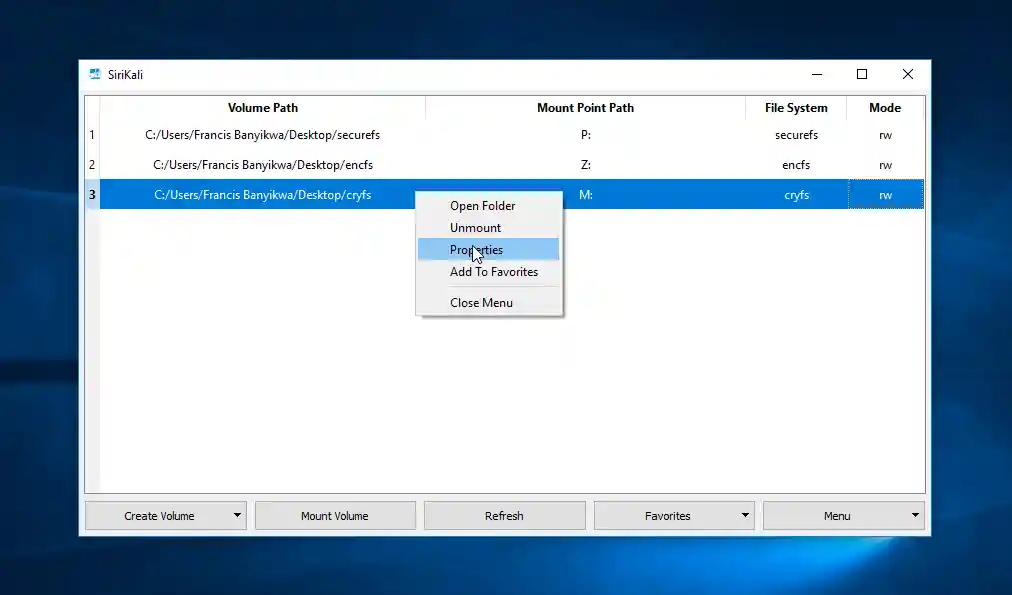Click the SiriKali app icon in title bar
Screen dimensions: 1012x595
pos(95,75)
